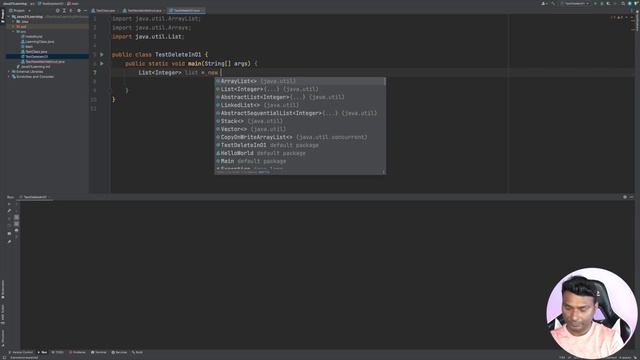640x360 pixels.
Task: Click Expand All in Project panel
Action: tap(64, 11)
